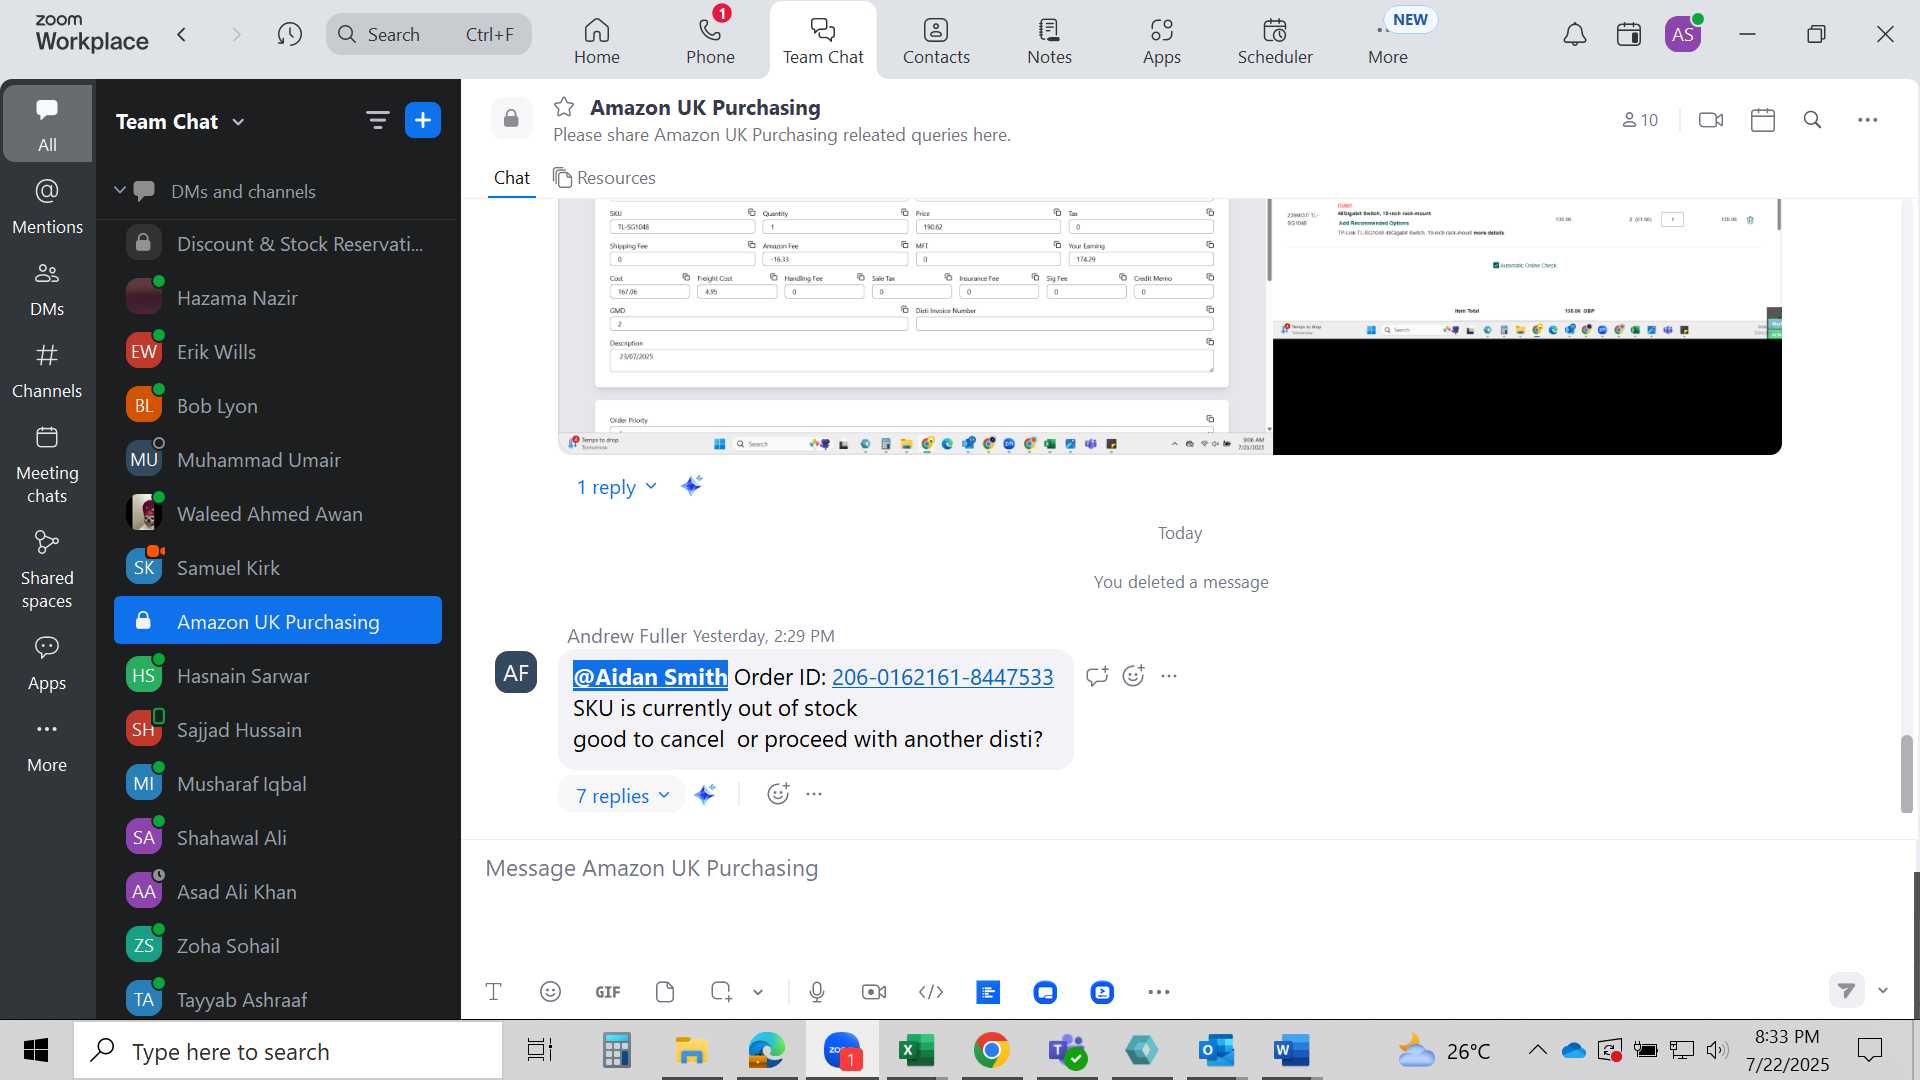The image size is (1920, 1080).
Task: View the 10 channel members
Action: click(x=1640, y=120)
